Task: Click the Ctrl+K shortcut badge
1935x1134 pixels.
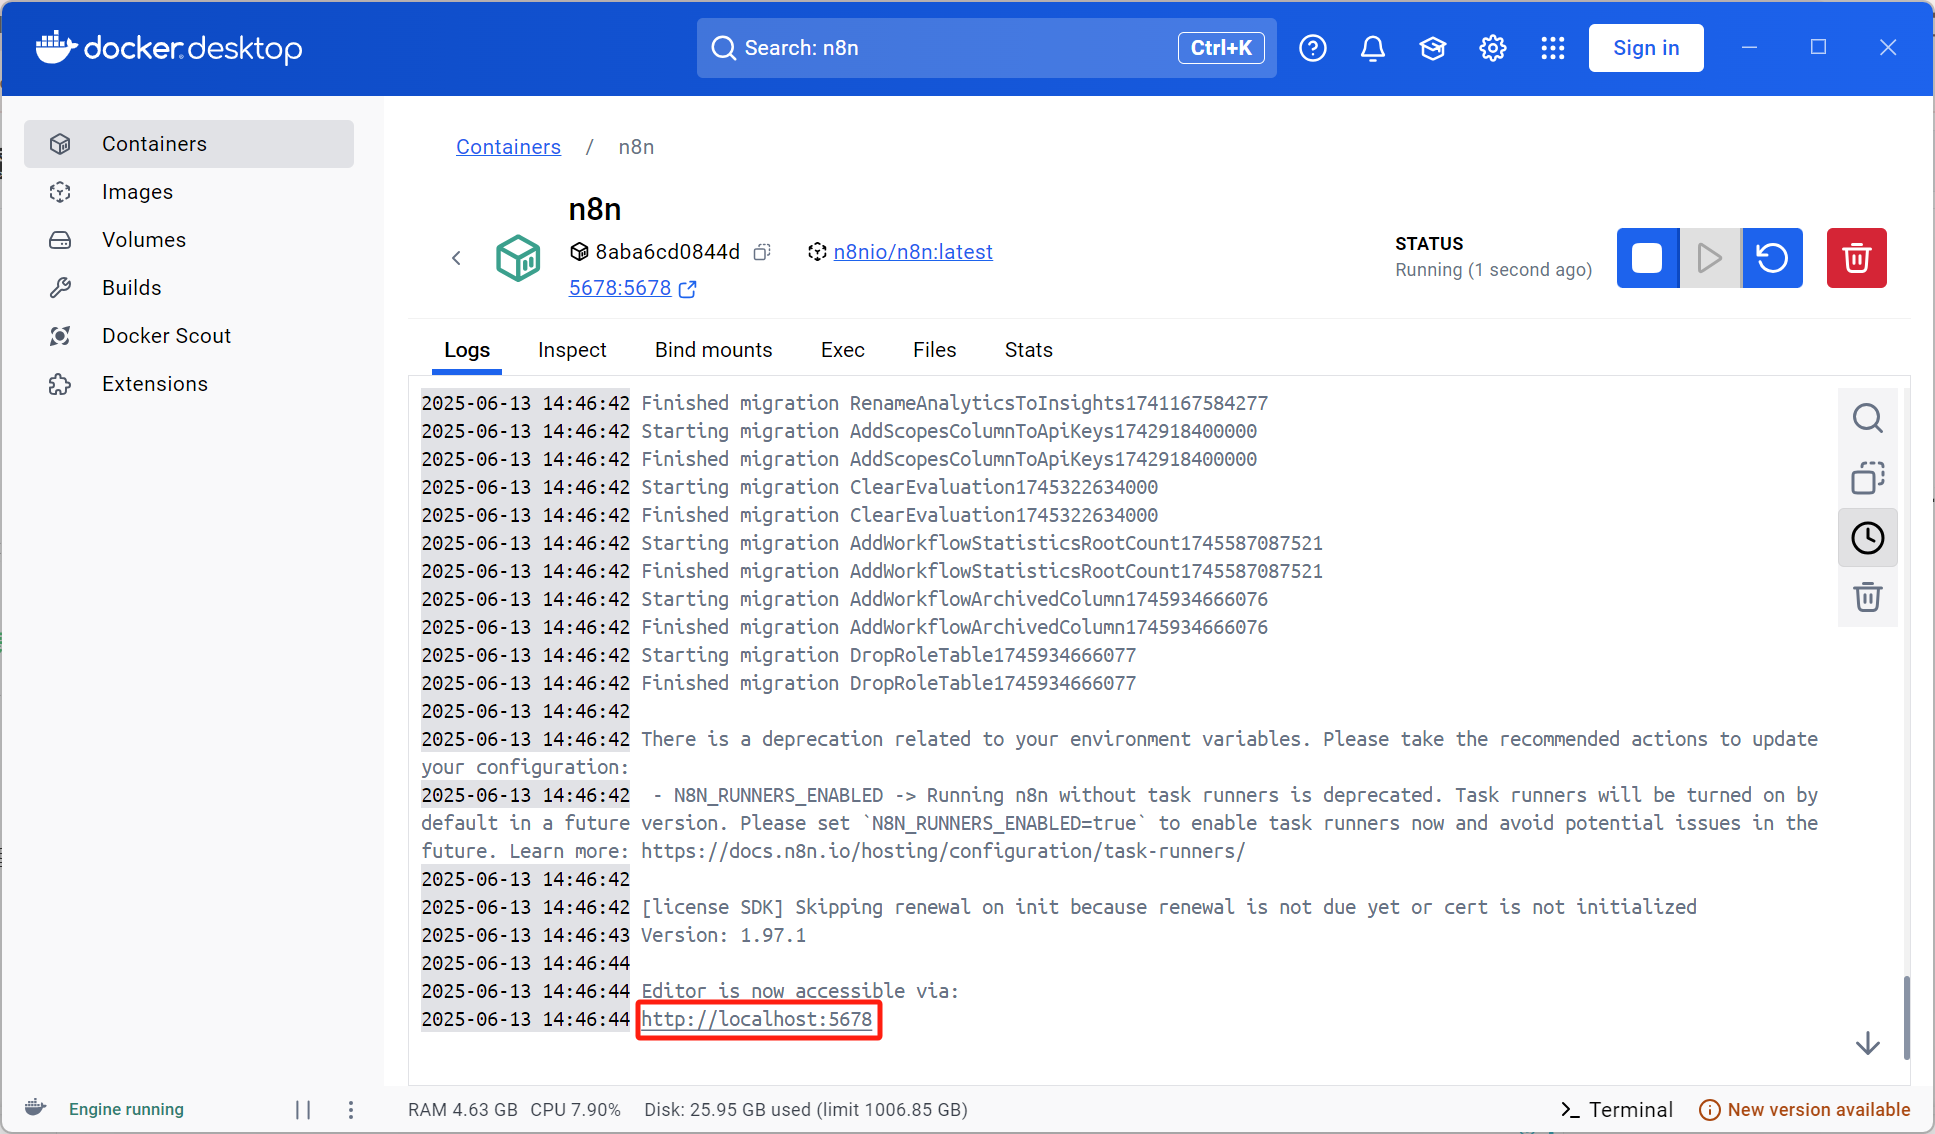Action: (x=1221, y=48)
